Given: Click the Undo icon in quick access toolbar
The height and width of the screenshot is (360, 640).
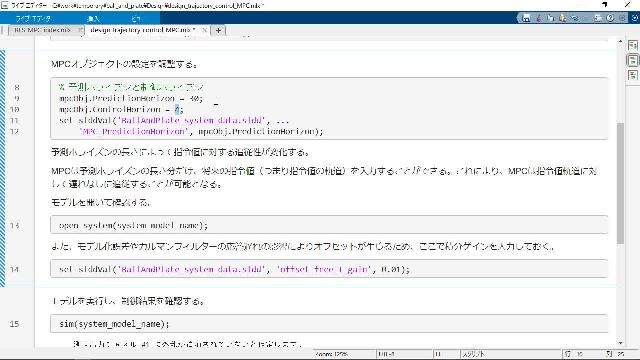Looking at the screenshot, I should [x=575, y=18].
